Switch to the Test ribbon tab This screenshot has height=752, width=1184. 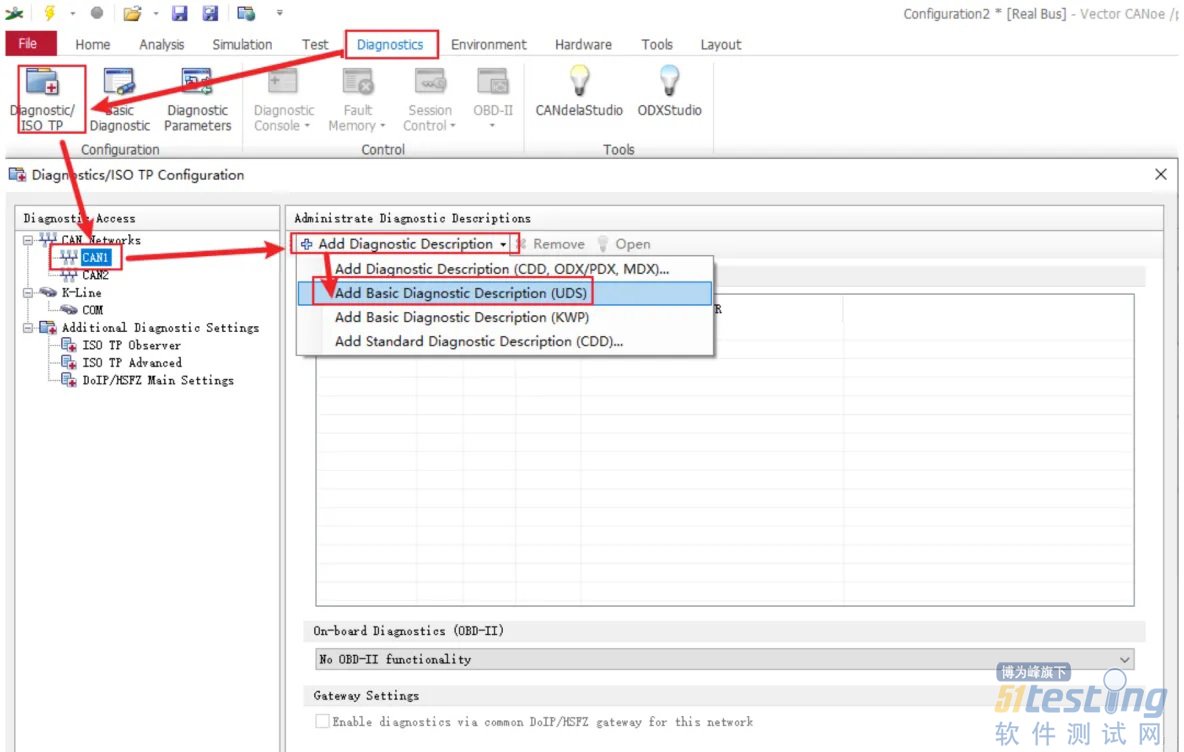pos(315,45)
